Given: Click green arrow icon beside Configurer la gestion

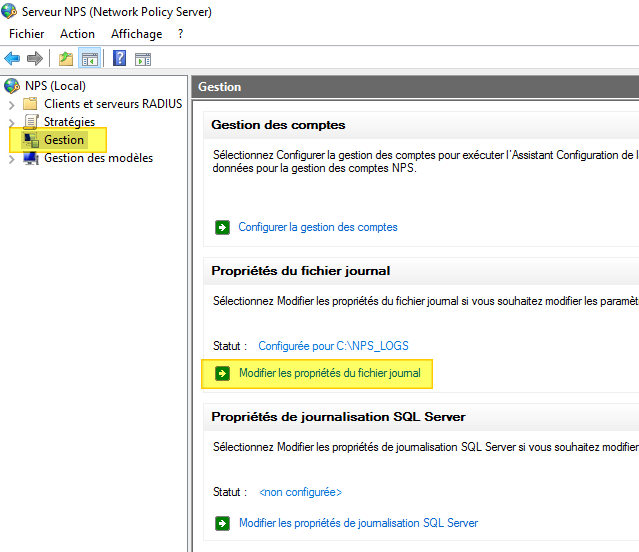Looking at the screenshot, I should point(222,227).
